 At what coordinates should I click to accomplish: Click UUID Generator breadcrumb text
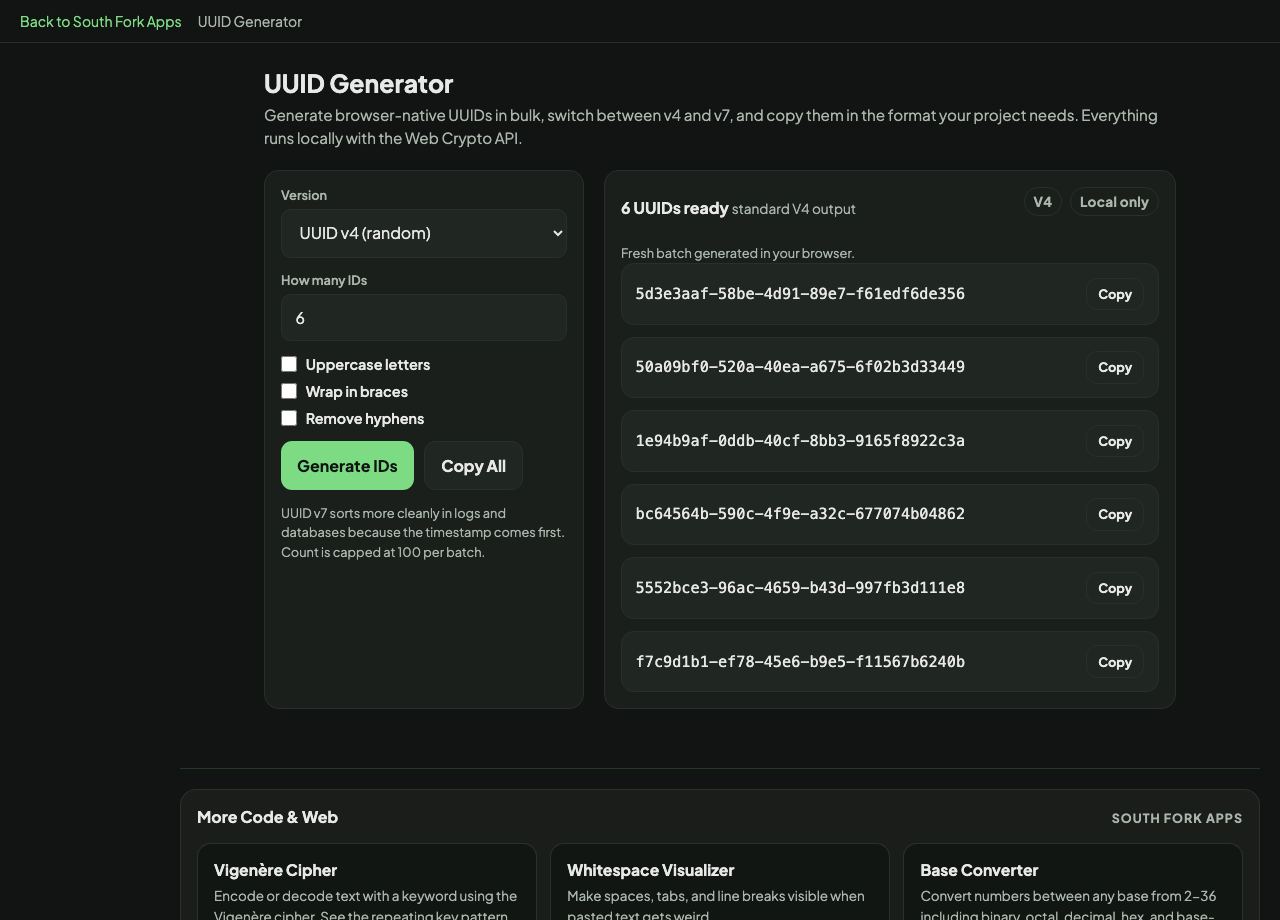[x=250, y=21]
